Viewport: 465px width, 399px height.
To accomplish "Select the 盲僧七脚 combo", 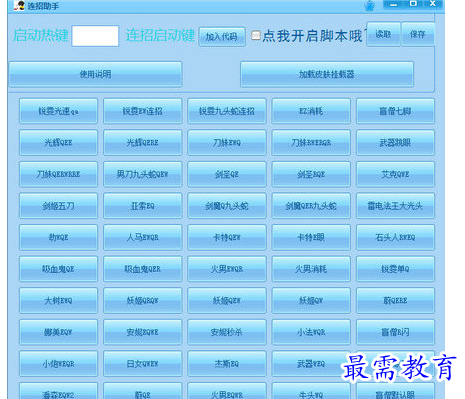I will [395, 111].
